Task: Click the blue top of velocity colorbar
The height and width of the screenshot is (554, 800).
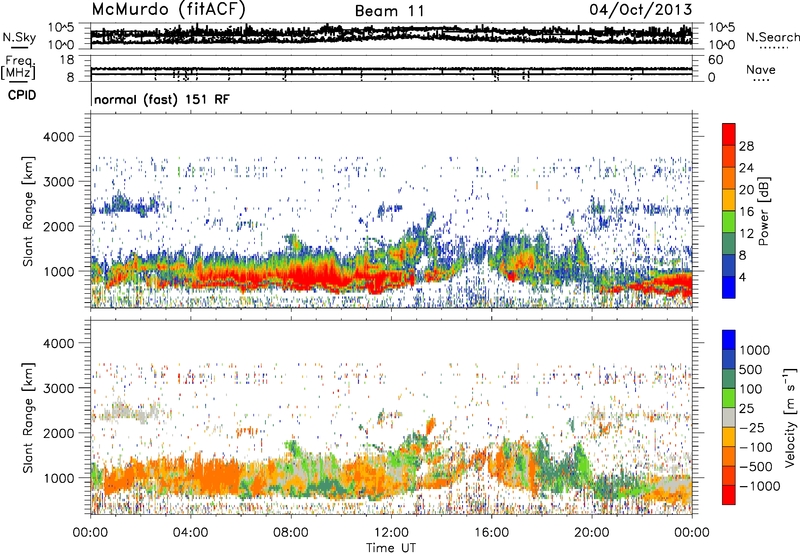Action: coord(729,340)
